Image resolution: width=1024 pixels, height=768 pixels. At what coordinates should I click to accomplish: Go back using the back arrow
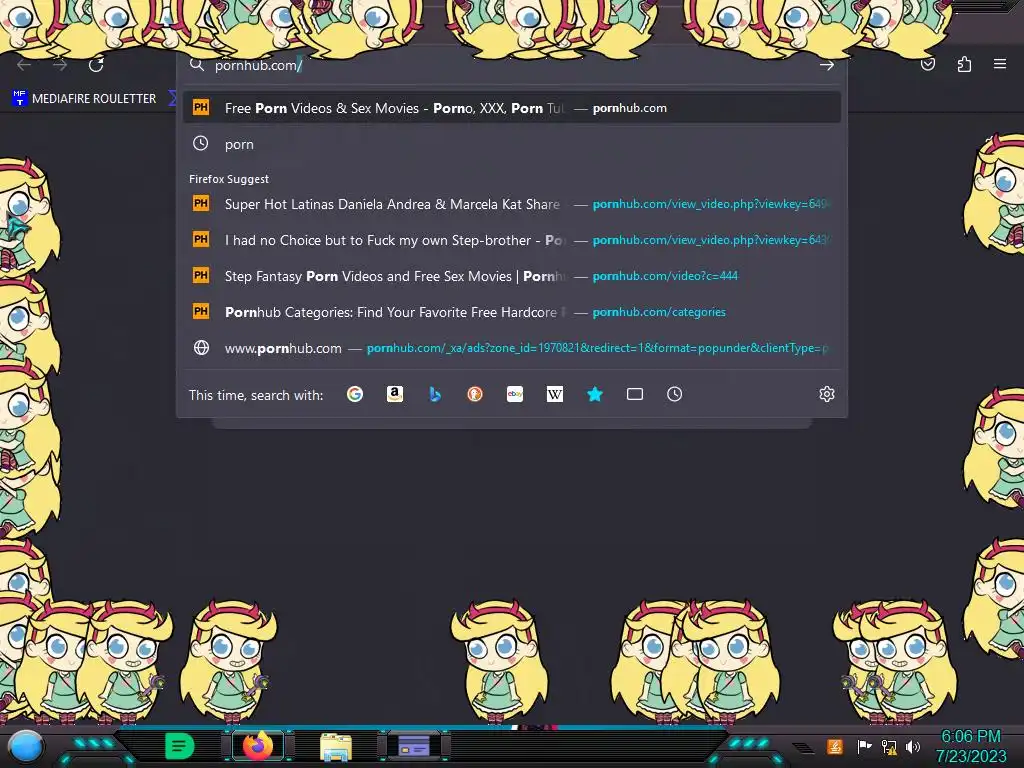pyautogui.click(x=24, y=65)
